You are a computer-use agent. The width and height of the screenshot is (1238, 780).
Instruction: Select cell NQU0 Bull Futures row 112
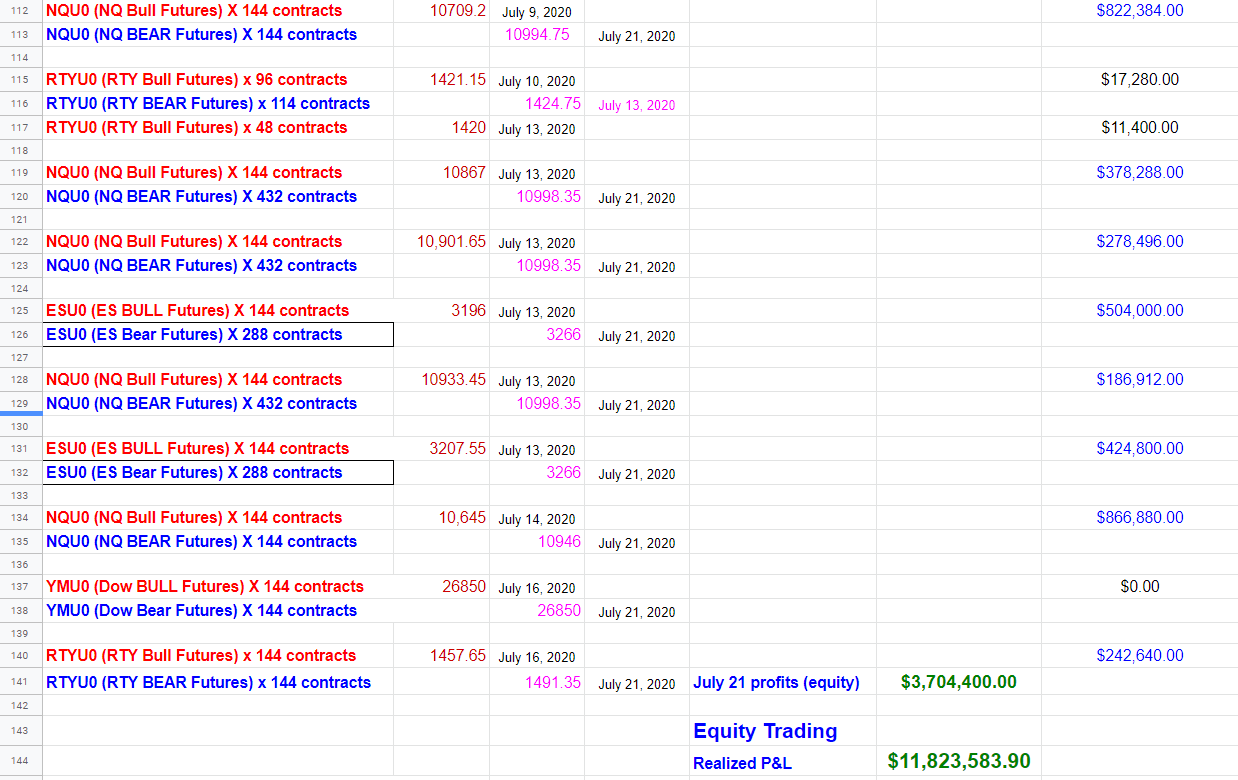point(217,11)
